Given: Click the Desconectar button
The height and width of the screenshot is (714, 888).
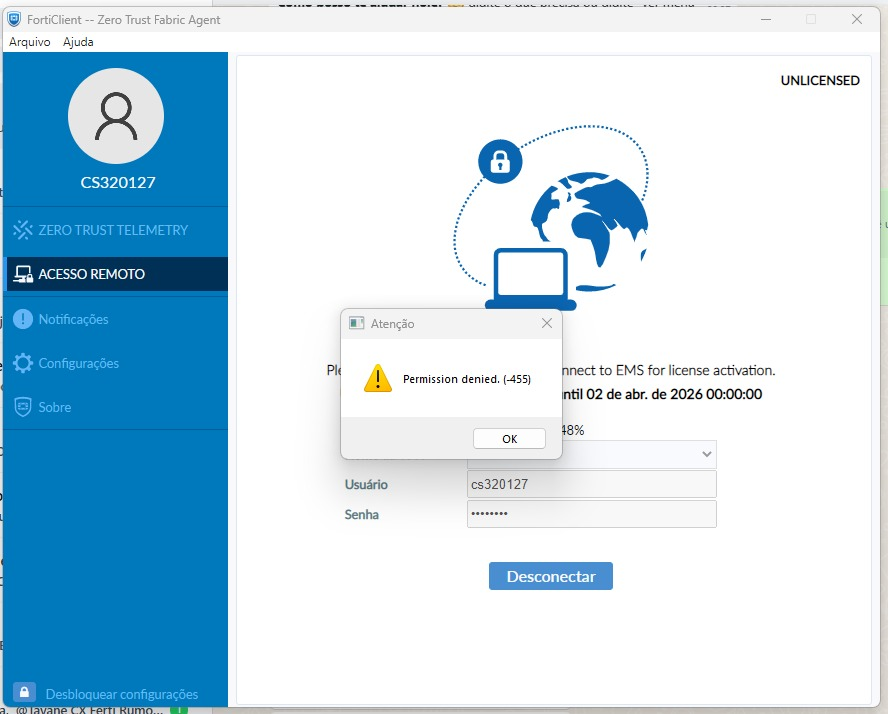Looking at the screenshot, I should [550, 576].
